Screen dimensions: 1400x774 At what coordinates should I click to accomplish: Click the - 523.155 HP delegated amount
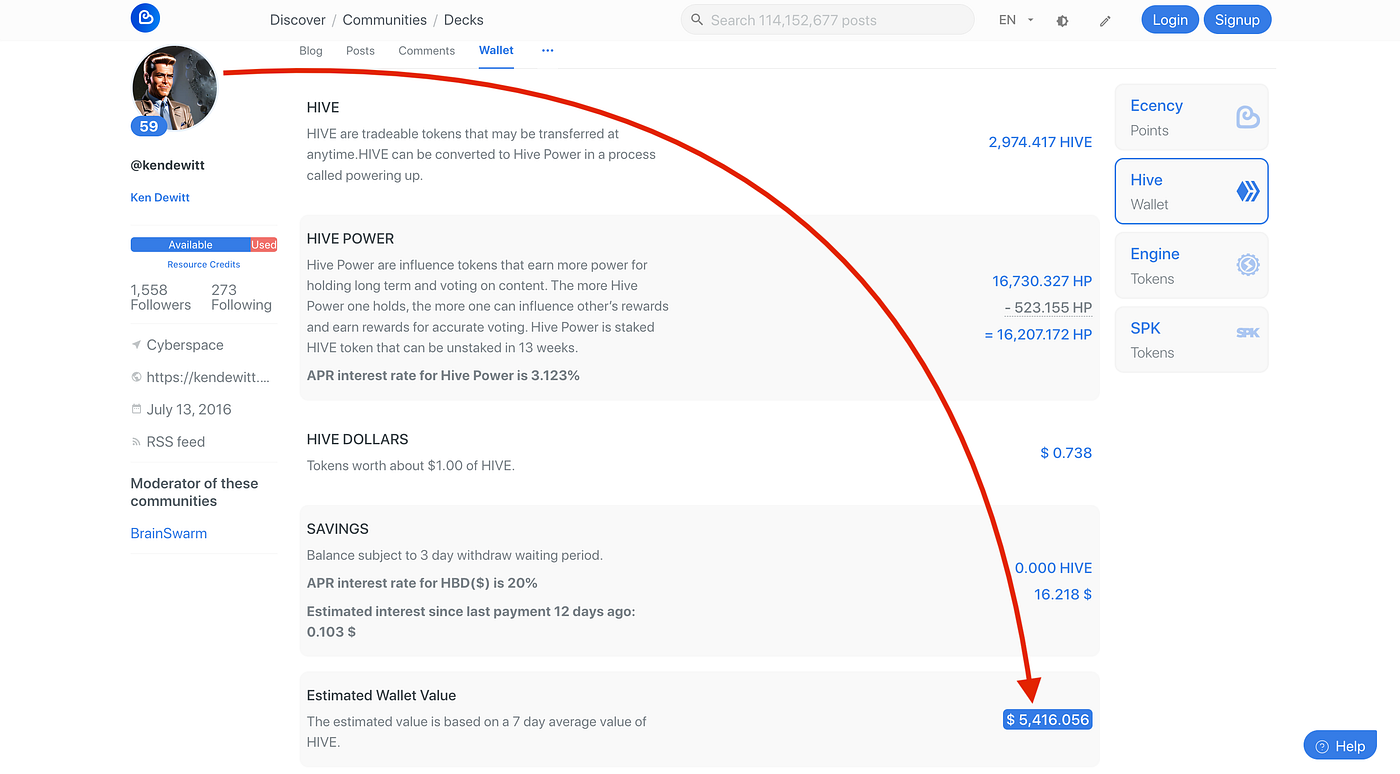point(1048,308)
